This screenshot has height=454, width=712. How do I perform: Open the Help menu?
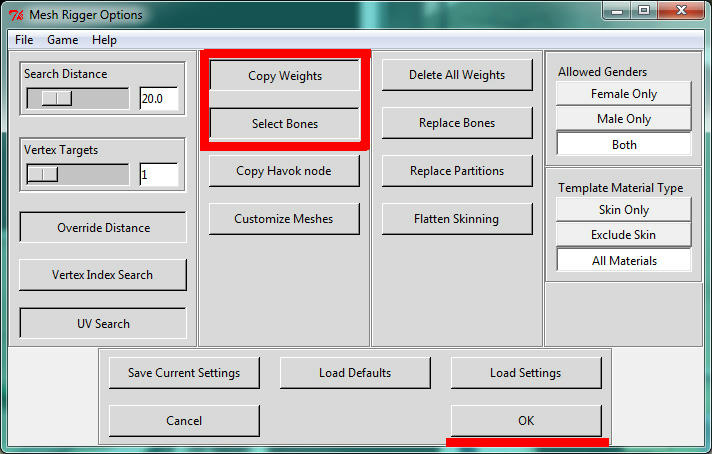[x=104, y=40]
